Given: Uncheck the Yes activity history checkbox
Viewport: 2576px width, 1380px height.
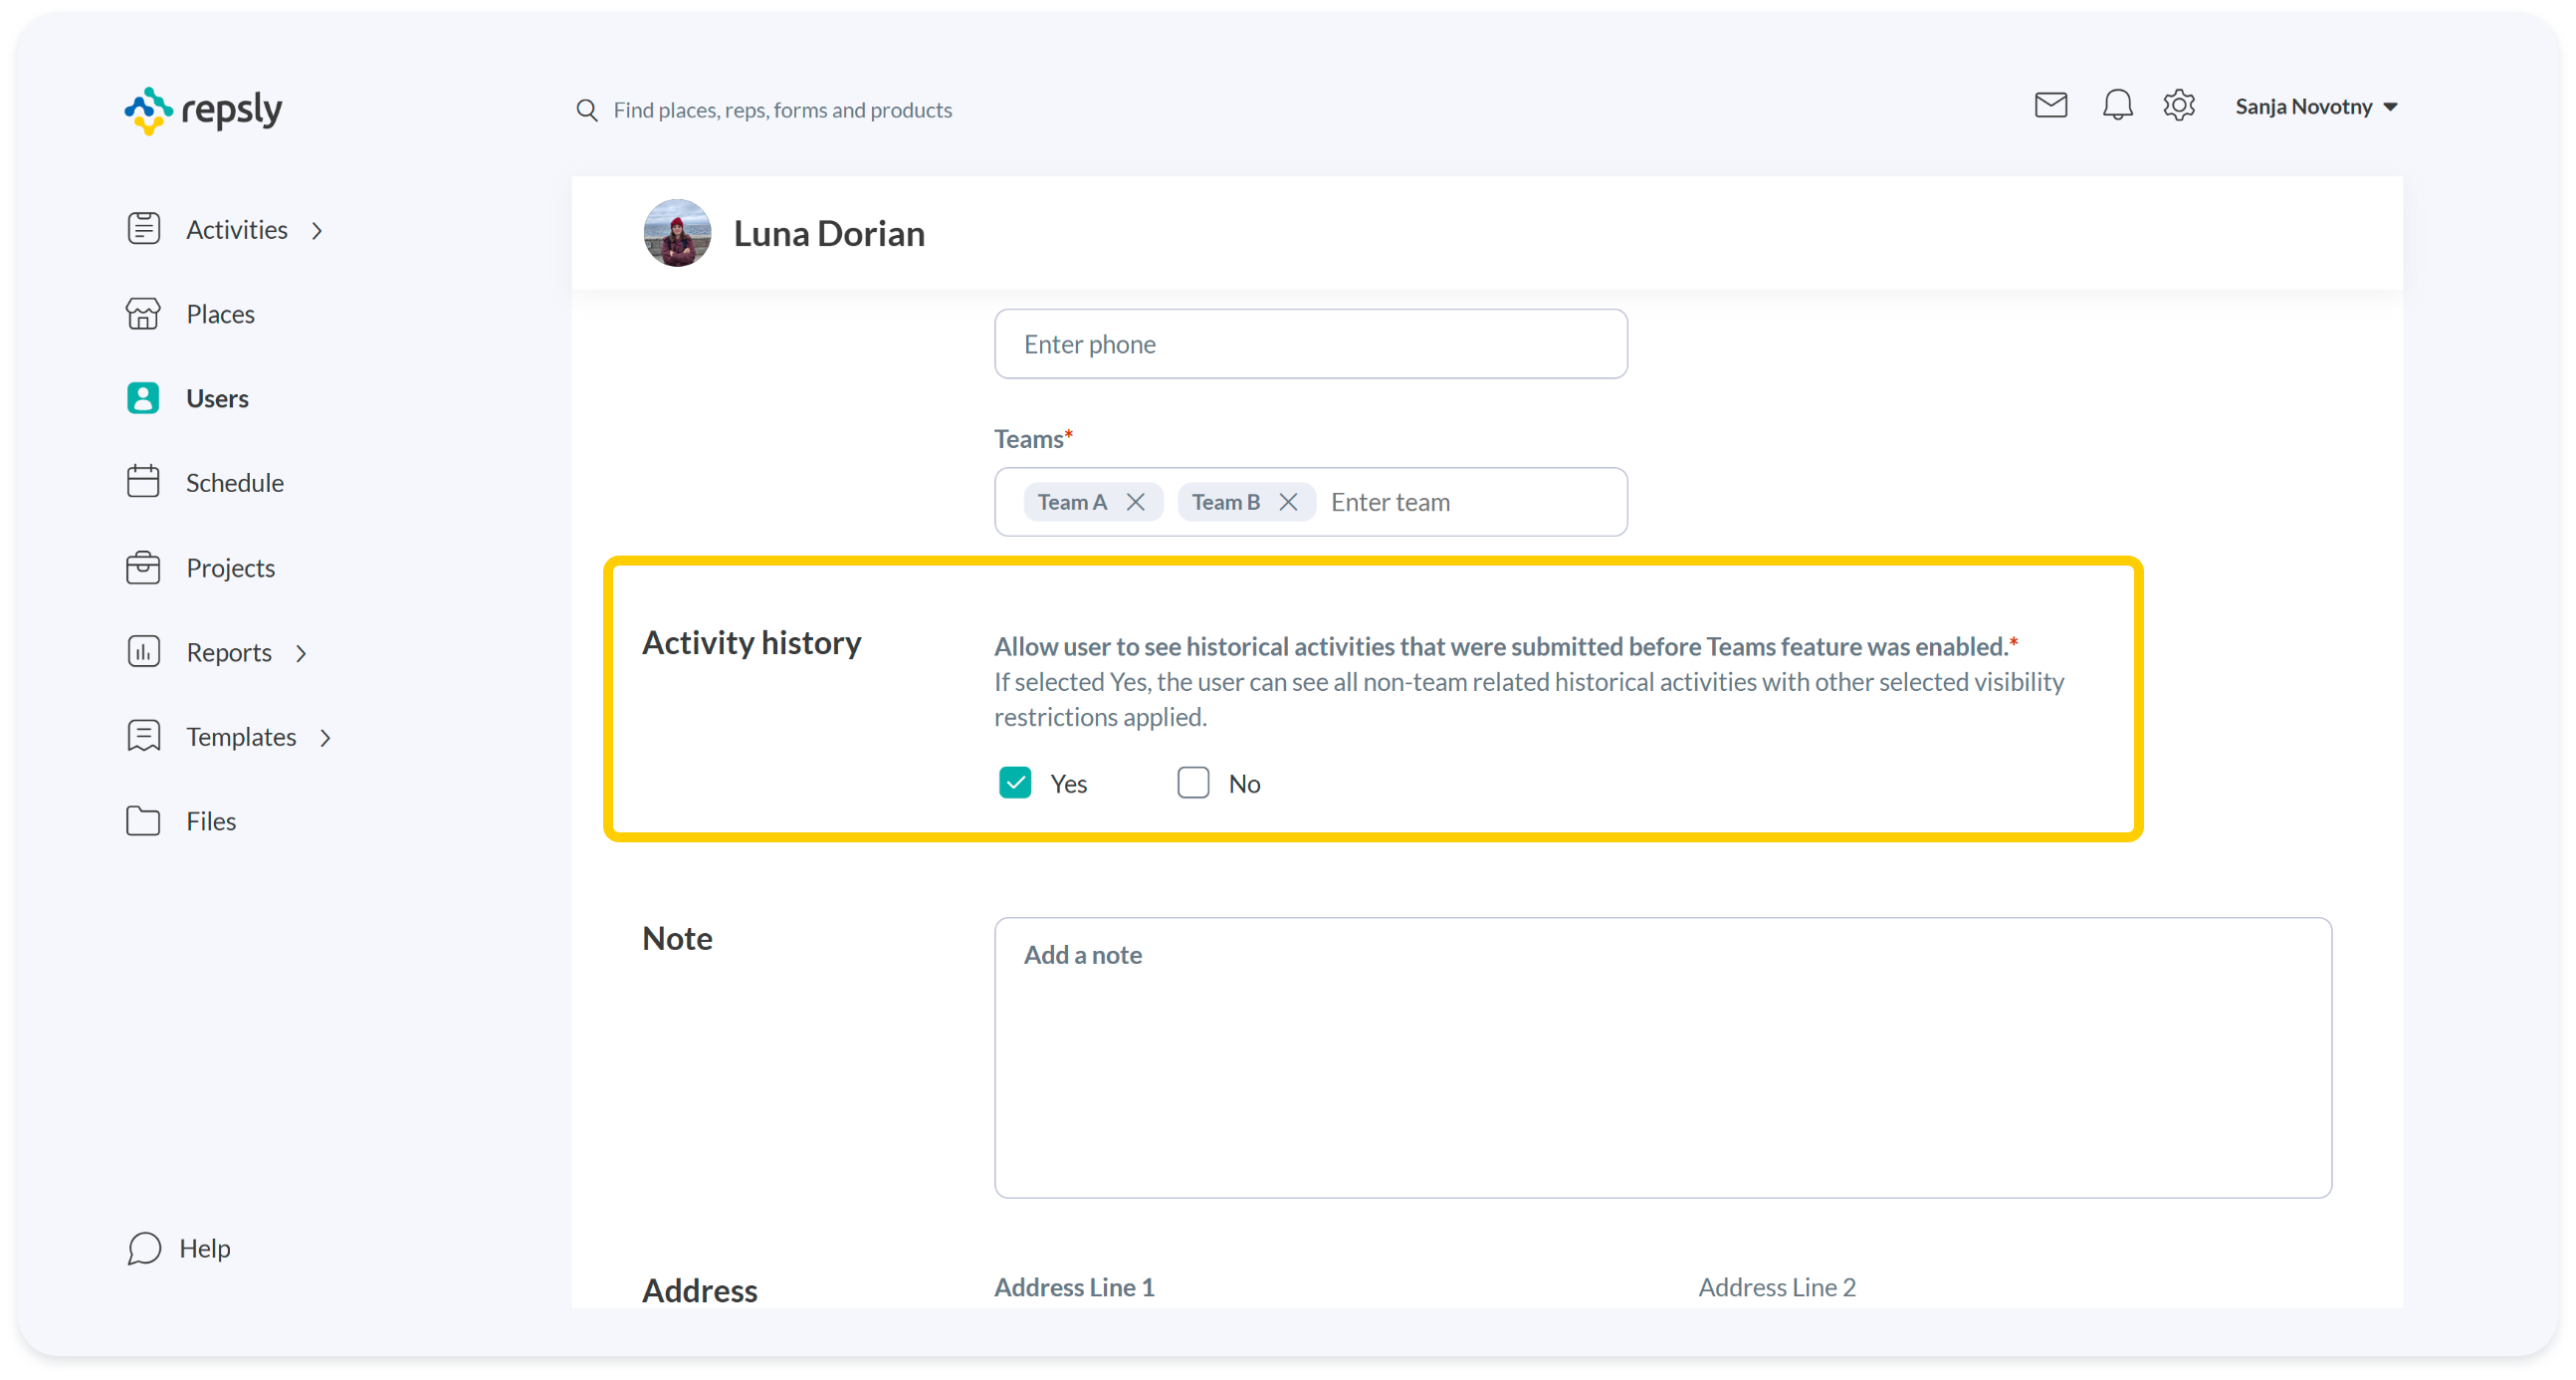Looking at the screenshot, I should 1015,783.
